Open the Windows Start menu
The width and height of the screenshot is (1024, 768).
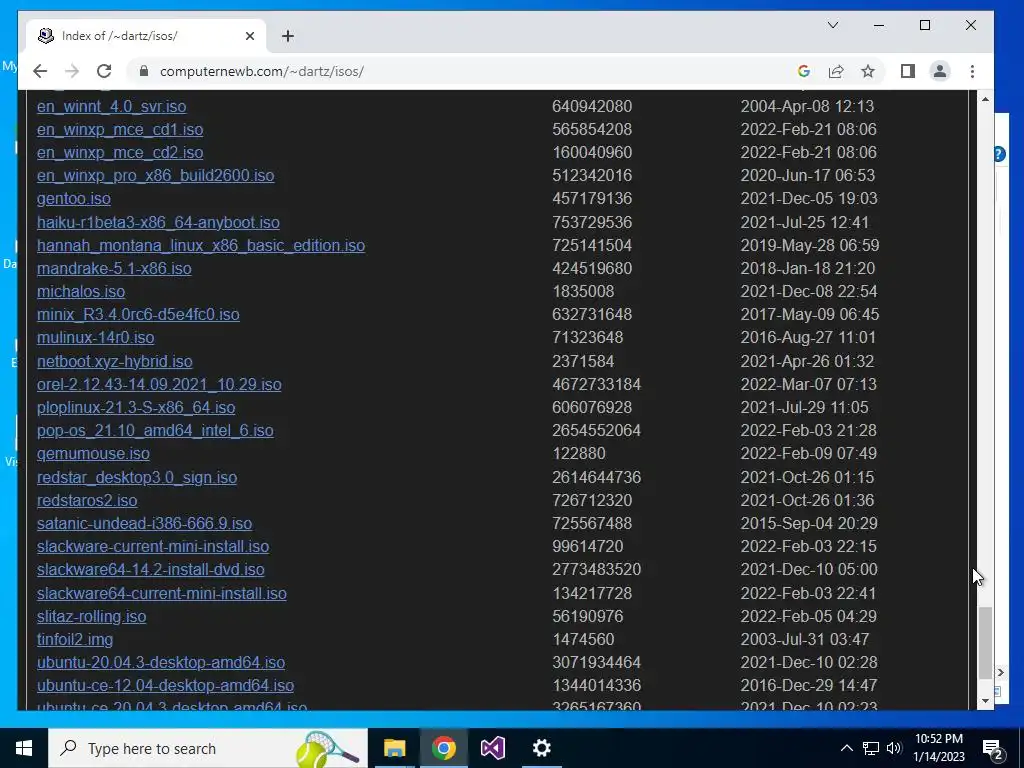pyautogui.click(x=24, y=748)
